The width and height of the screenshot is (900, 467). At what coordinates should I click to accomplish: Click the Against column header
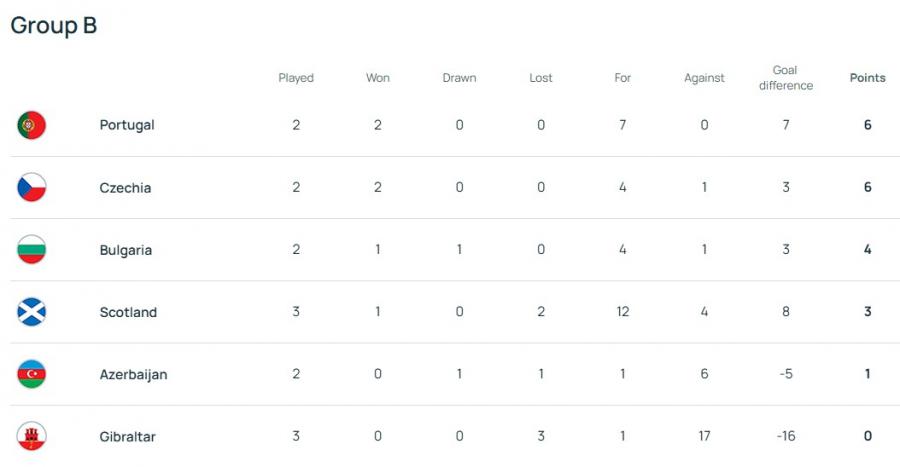704,78
